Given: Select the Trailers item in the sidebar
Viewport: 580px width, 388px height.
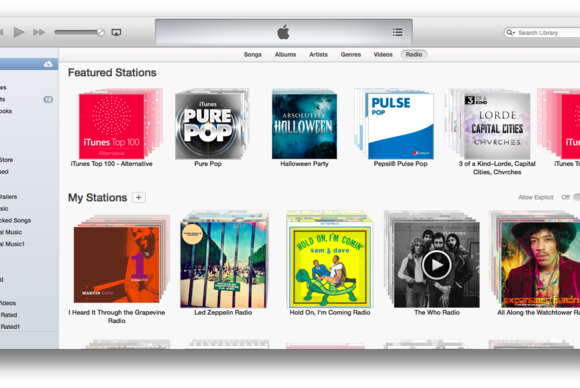Looking at the screenshot, I should [9, 197].
